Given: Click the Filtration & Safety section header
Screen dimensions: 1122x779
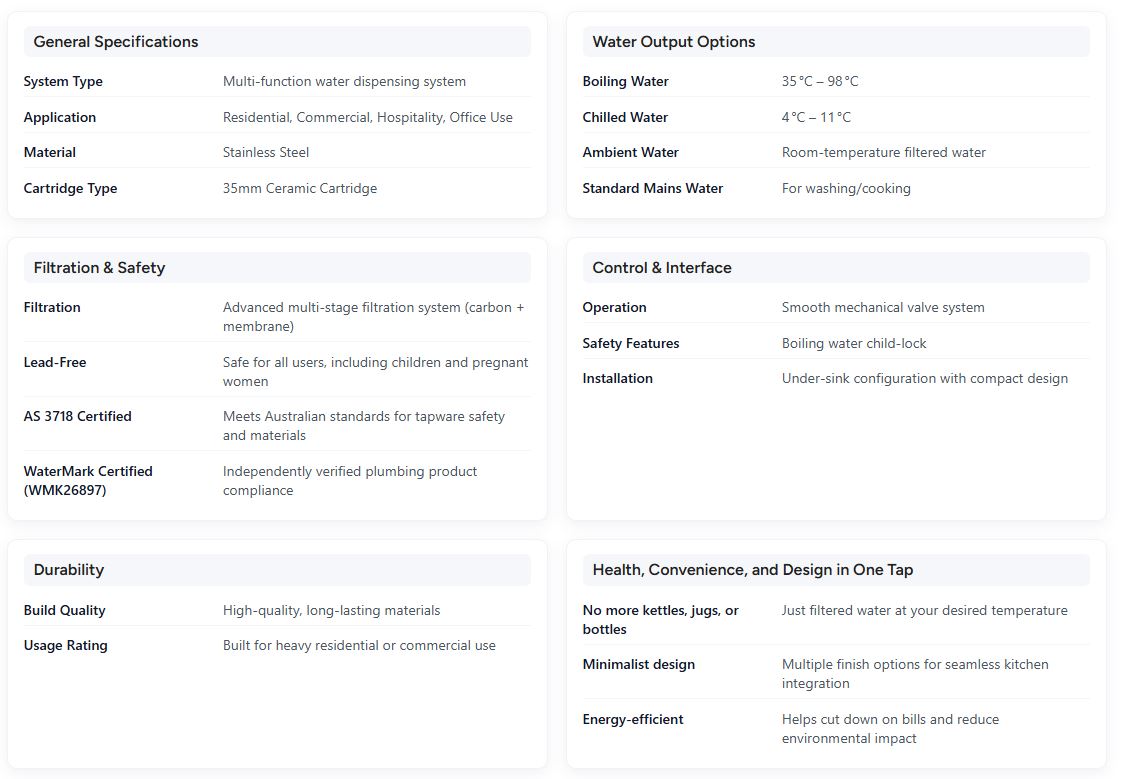Looking at the screenshot, I should (99, 268).
